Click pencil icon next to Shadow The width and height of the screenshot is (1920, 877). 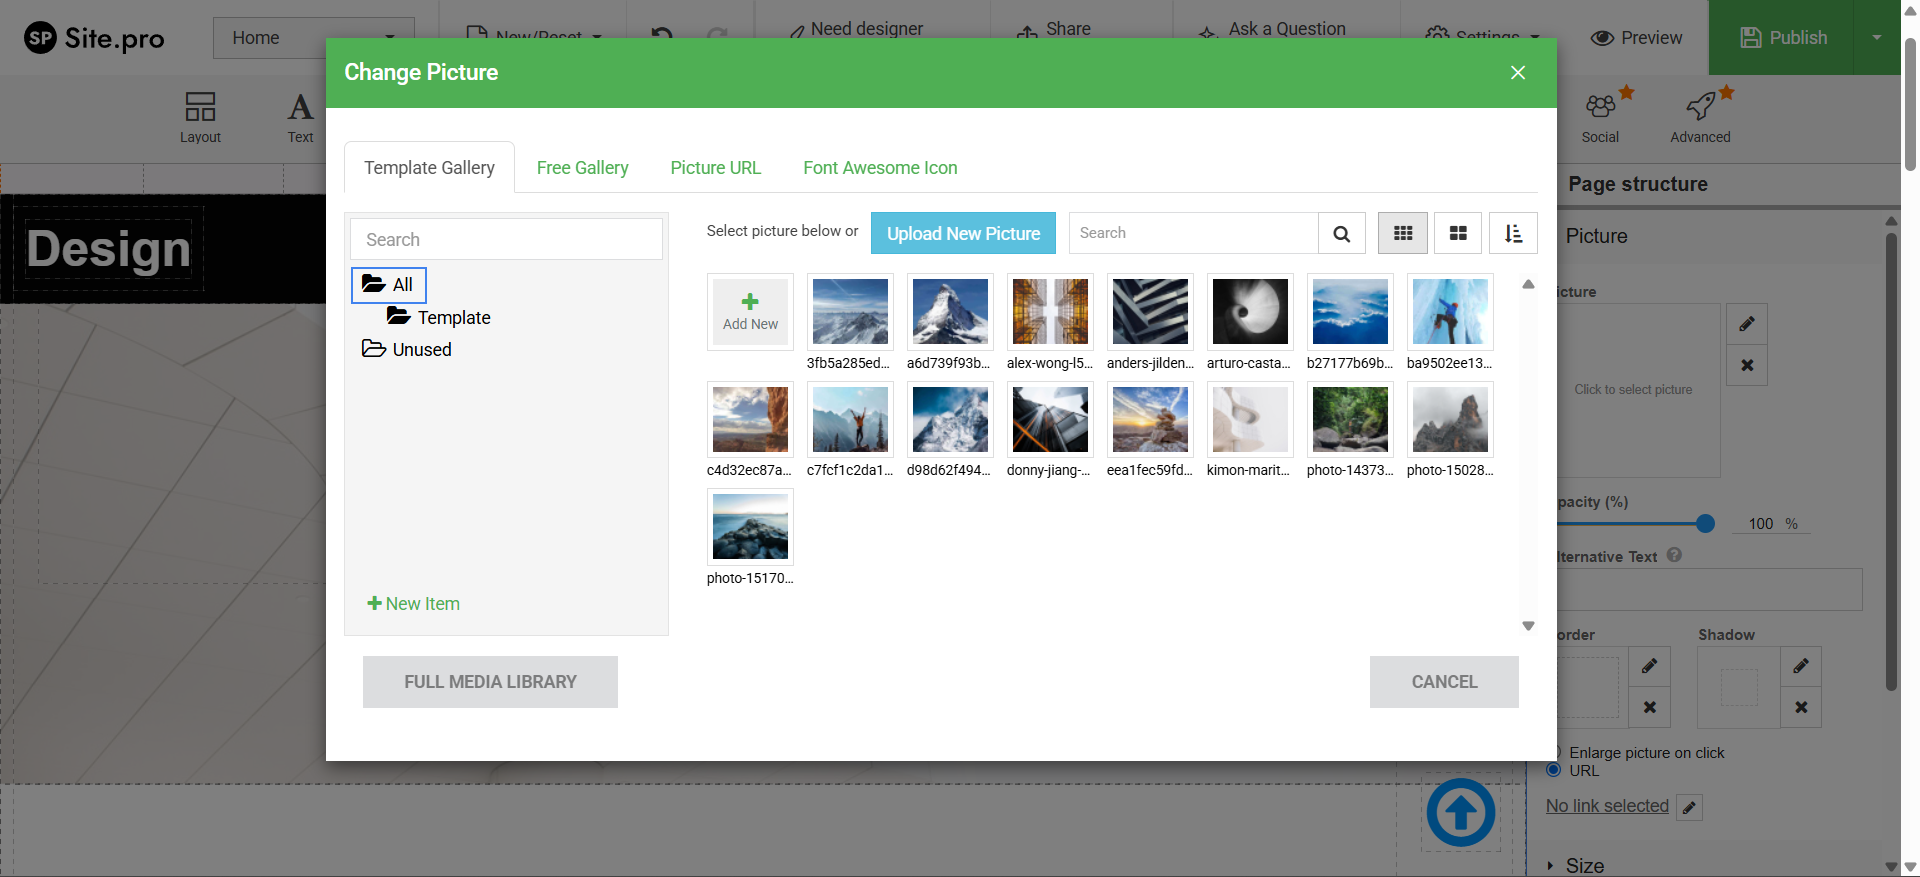coord(1800,666)
